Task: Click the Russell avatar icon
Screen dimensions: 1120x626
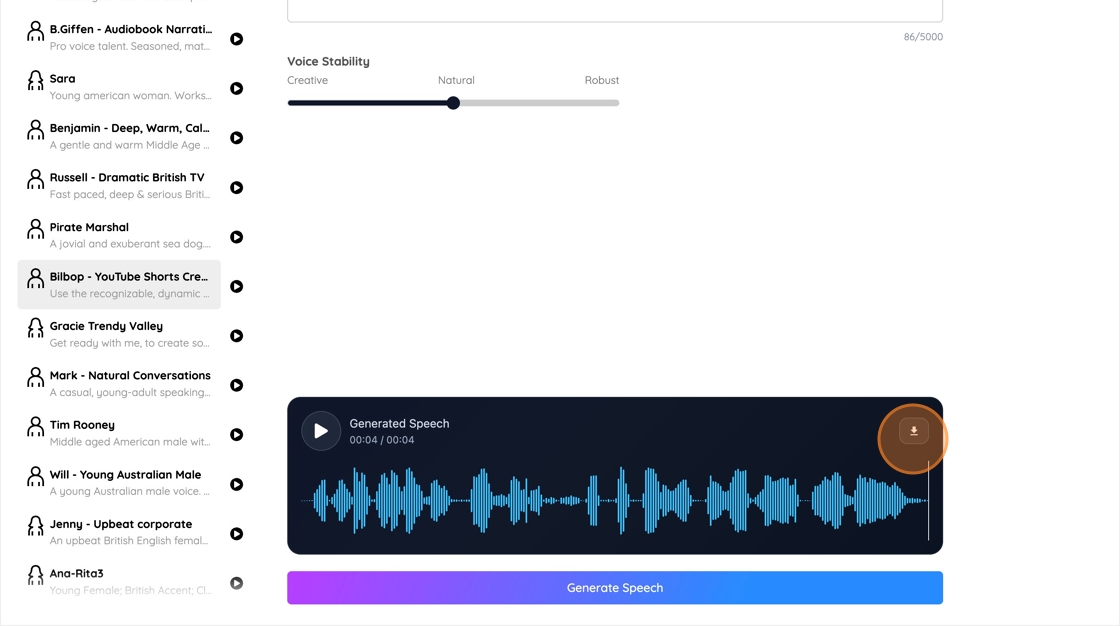Action: pos(35,179)
